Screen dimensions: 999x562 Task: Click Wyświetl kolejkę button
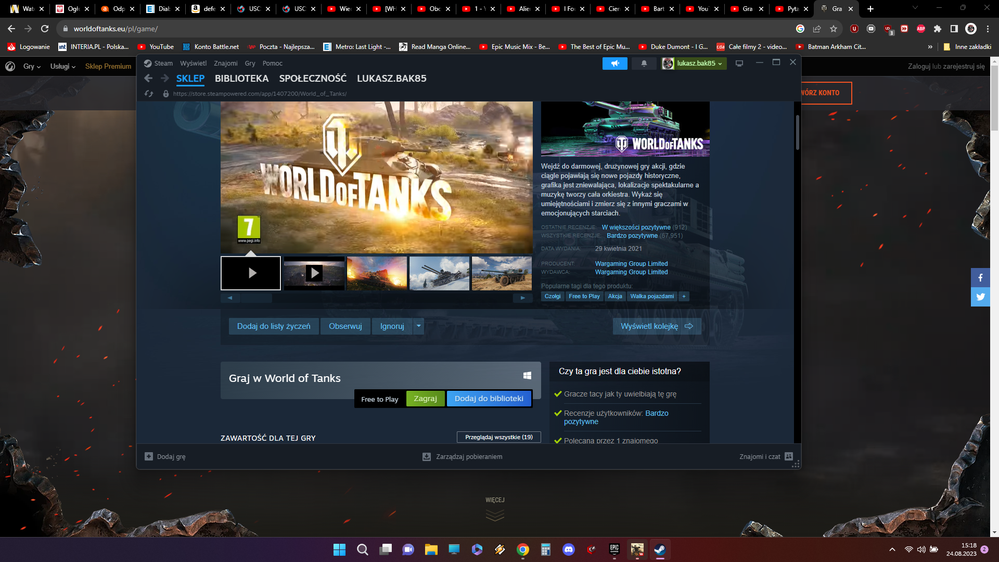coord(657,326)
